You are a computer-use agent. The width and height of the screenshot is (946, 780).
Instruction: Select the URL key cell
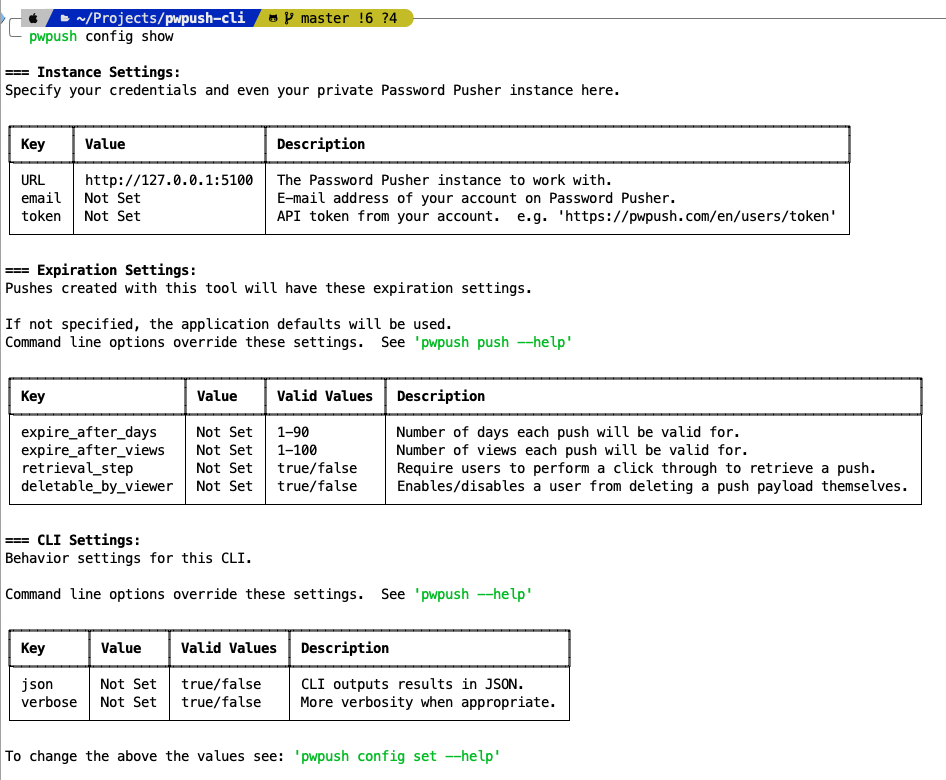point(33,180)
